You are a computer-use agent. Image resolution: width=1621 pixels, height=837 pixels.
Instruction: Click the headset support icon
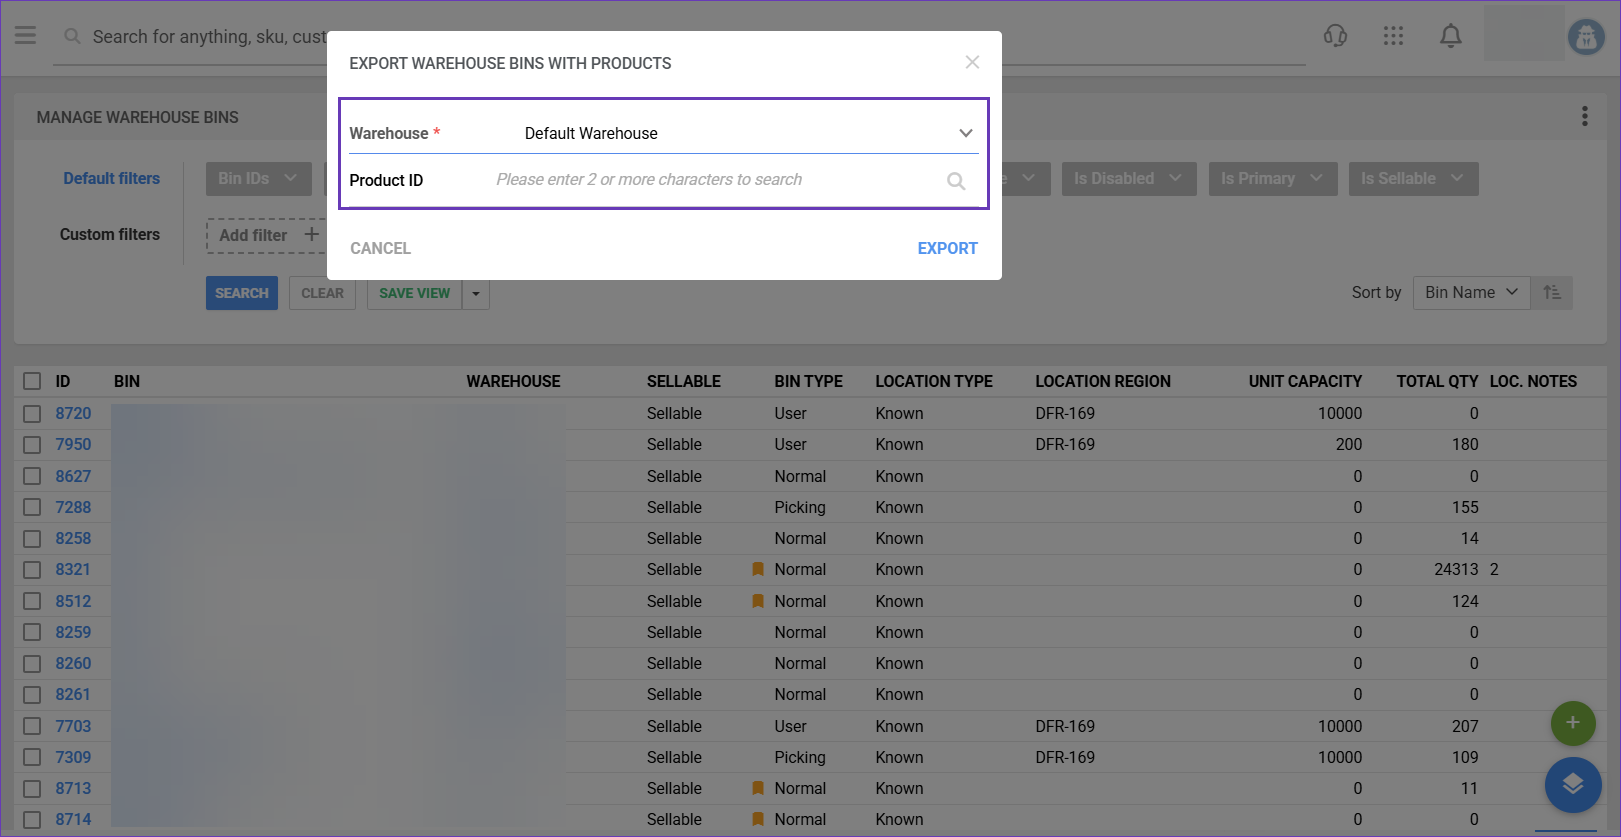coord(1335,36)
